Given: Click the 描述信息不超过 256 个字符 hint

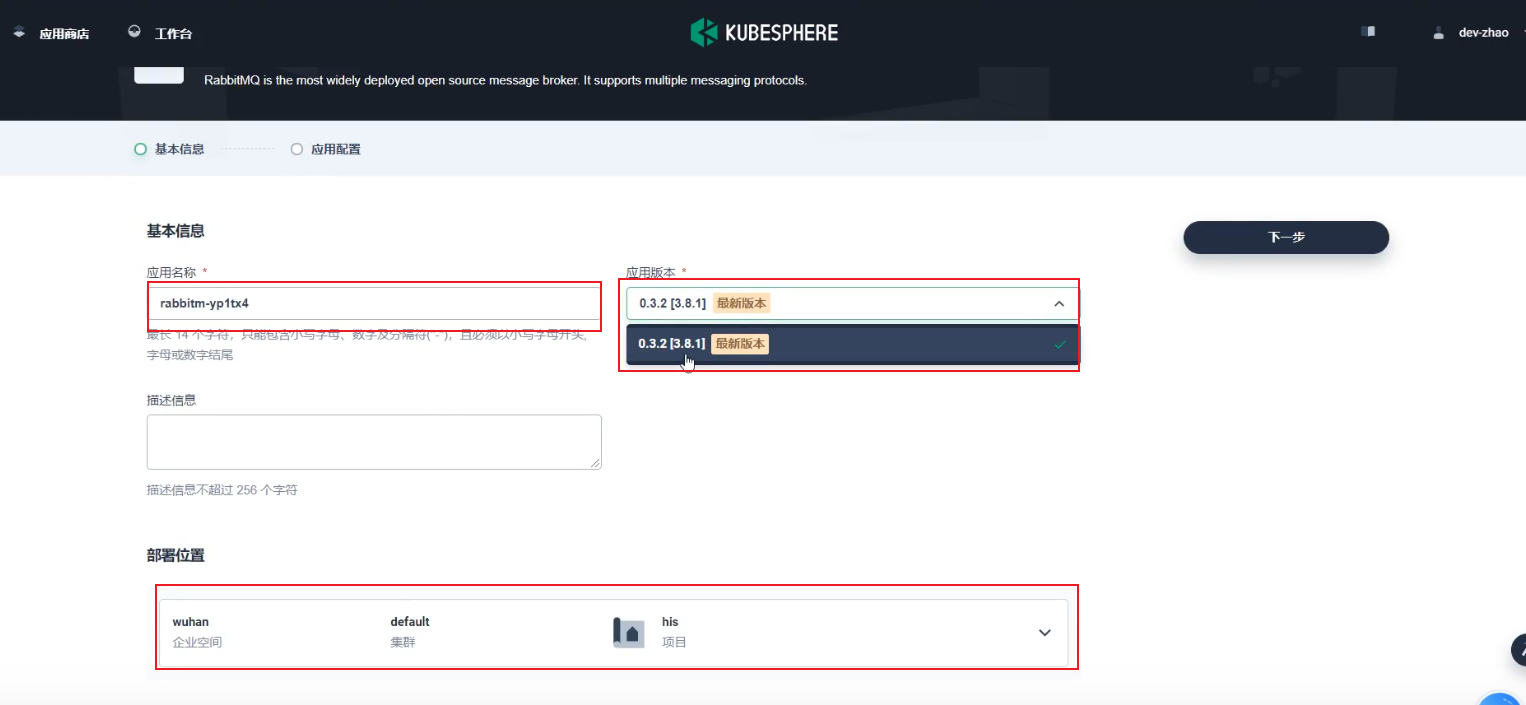Looking at the screenshot, I should 222,490.
